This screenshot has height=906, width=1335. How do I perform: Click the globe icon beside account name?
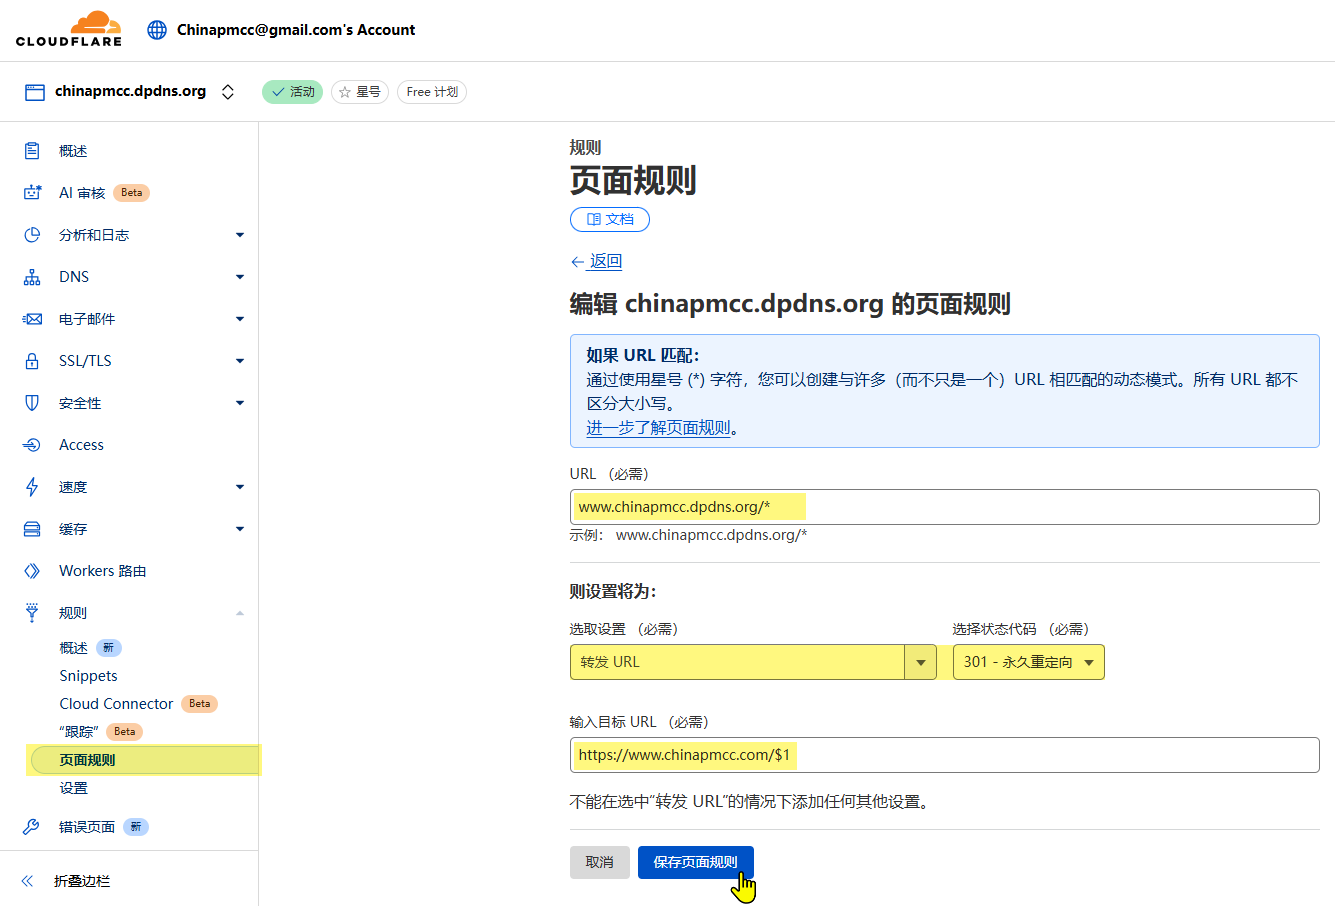click(157, 30)
